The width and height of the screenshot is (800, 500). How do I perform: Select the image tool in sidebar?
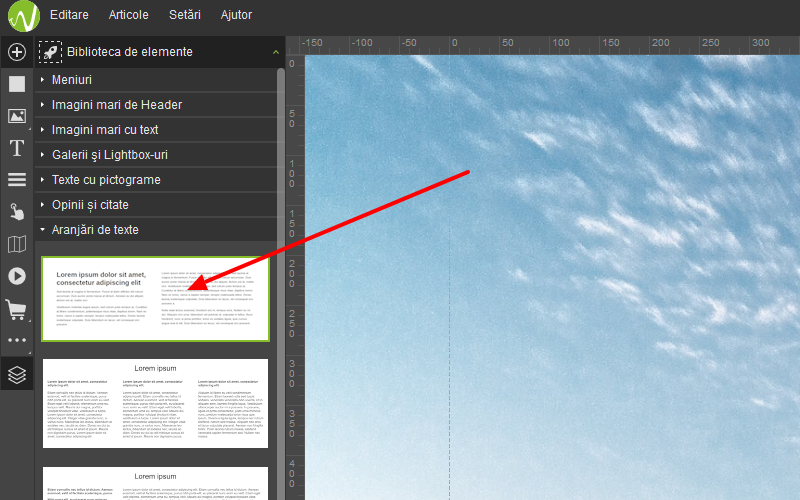[x=16, y=116]
